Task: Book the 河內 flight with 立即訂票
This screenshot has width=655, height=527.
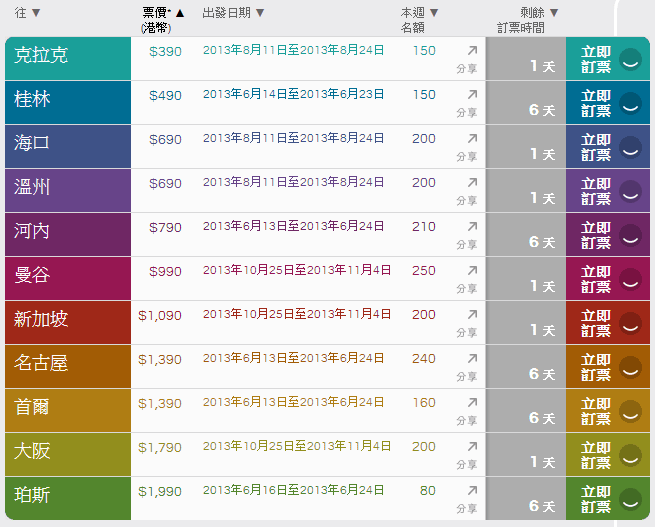Action: [597, 234]
